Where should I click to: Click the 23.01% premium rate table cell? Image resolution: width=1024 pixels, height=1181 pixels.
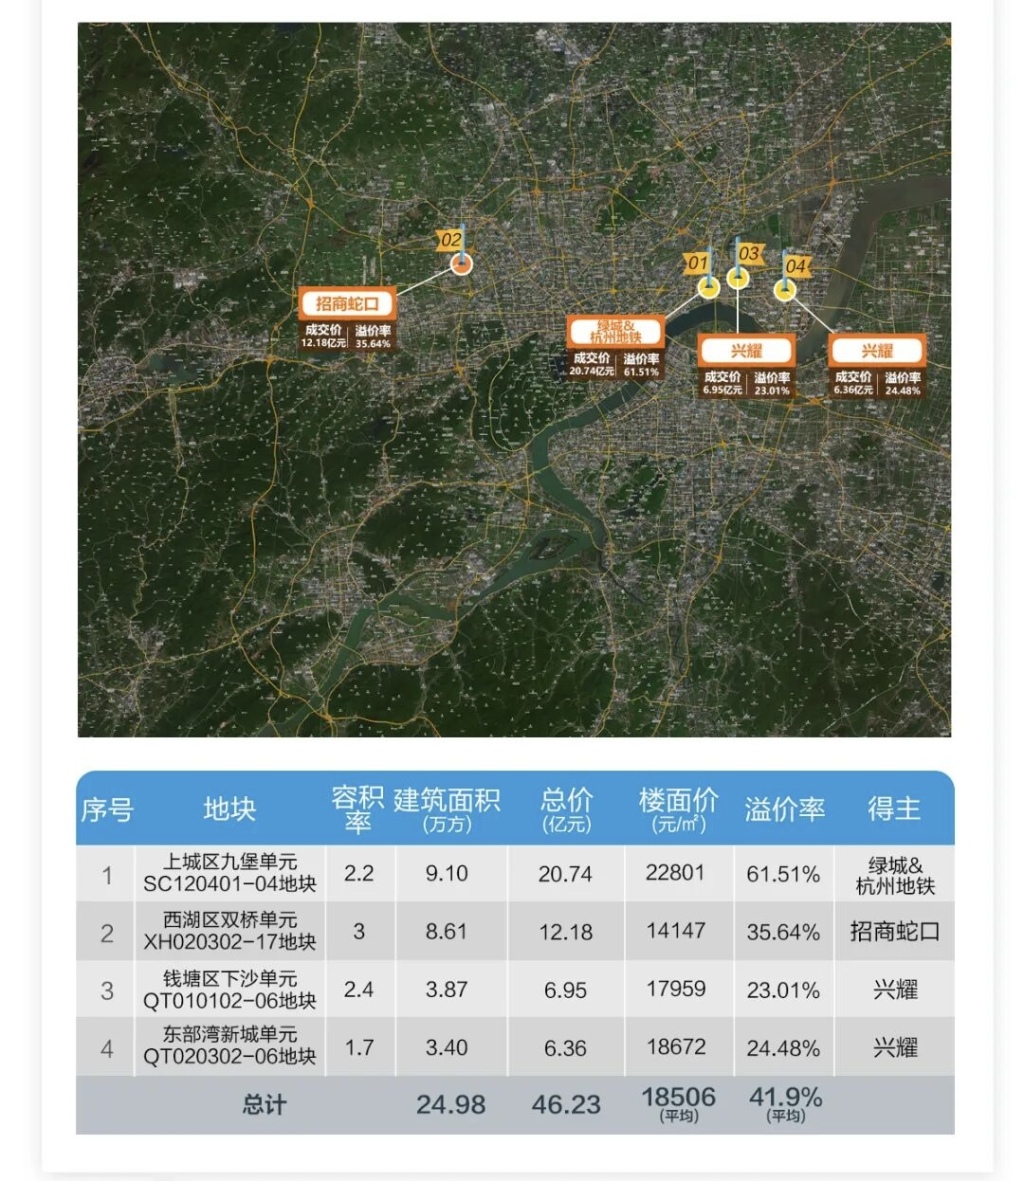(784, 990)
